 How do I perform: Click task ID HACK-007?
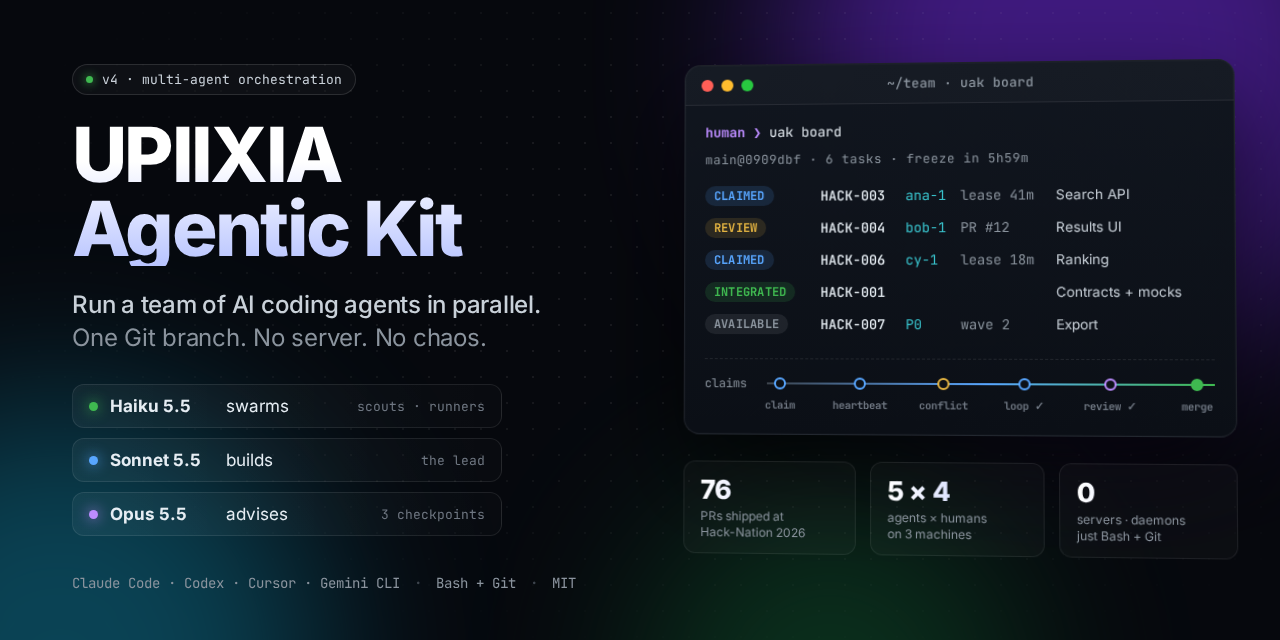[853, 325]
